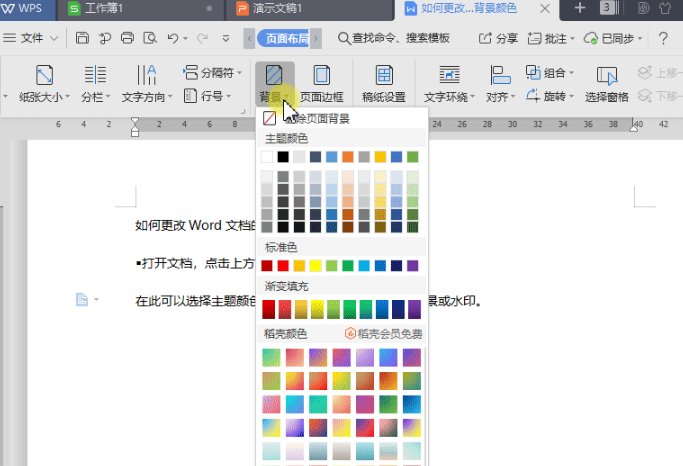Image resolution: width=683 pixels, height=466 pixels.
Task: Expand the Group (组合) dropdown arrow
Action: [x=571, y=73]
